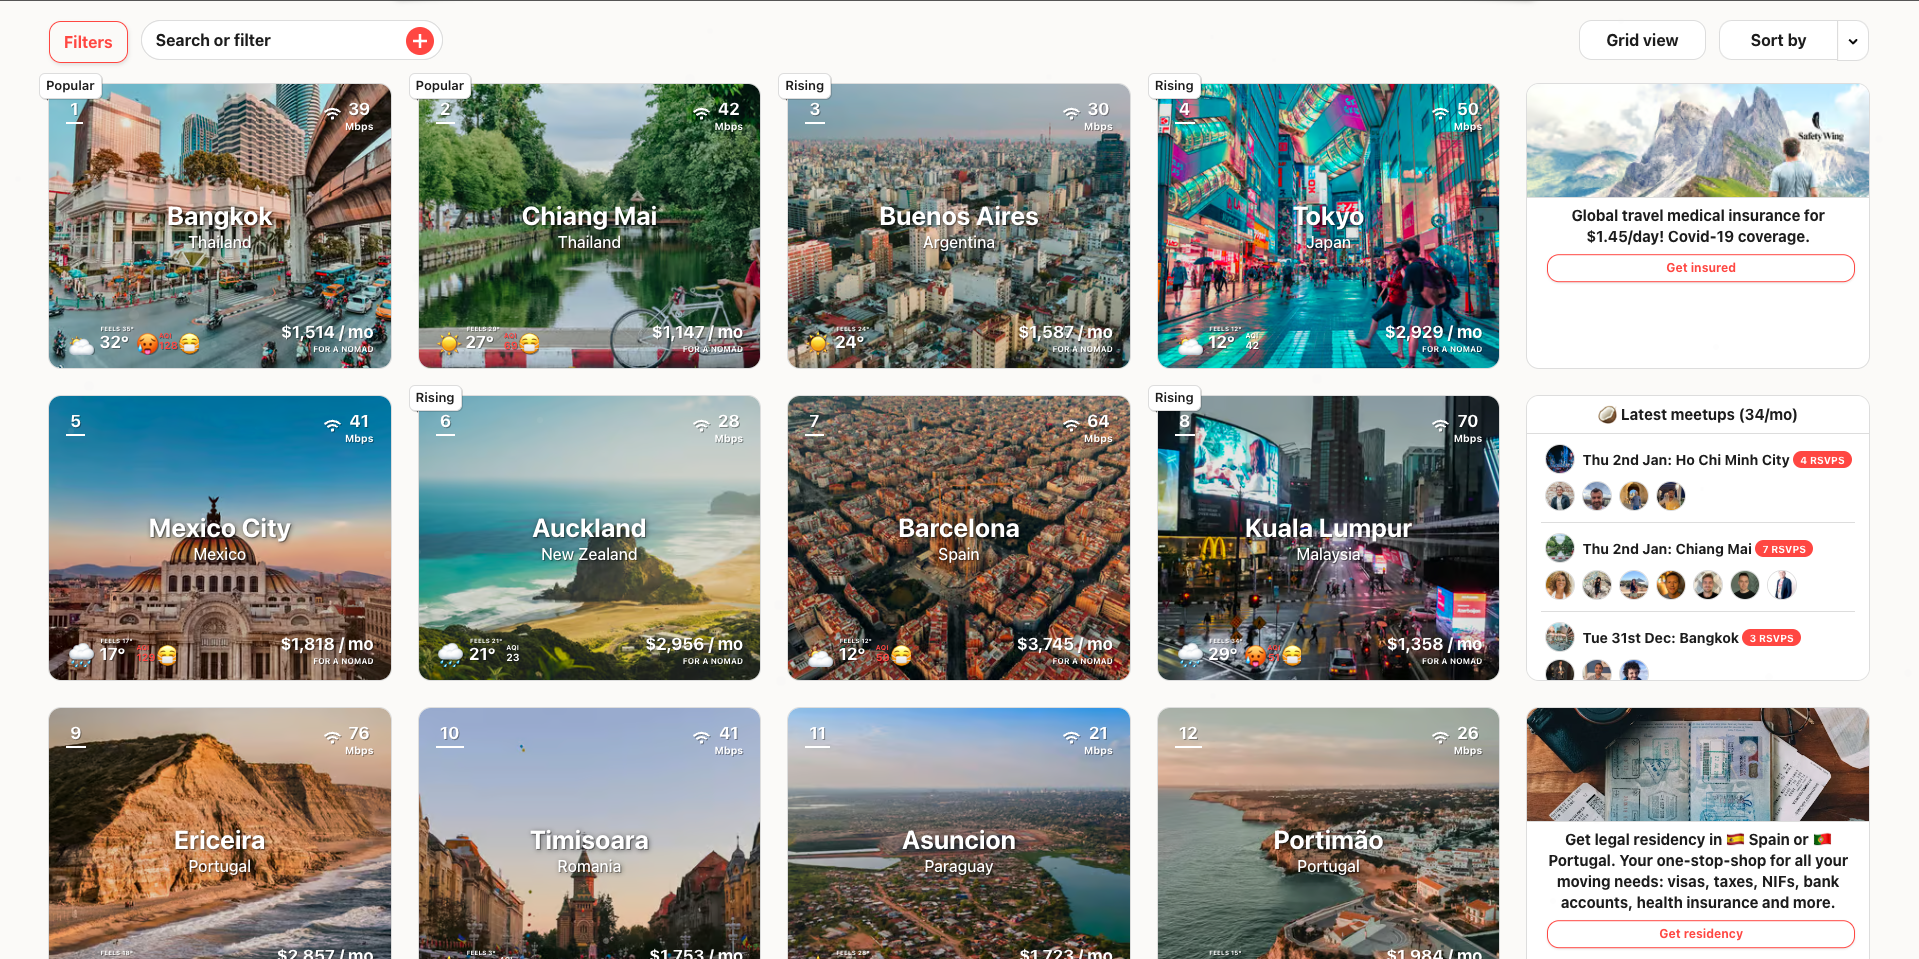
Task: Click the Wi-Fi icon on Kuala Lumpur card
Action: pos(1440,426)
